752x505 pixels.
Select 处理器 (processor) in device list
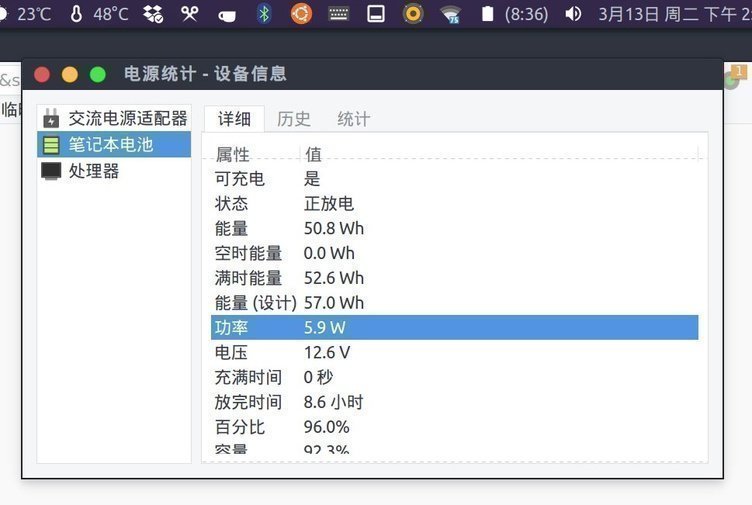click(93, 171)
